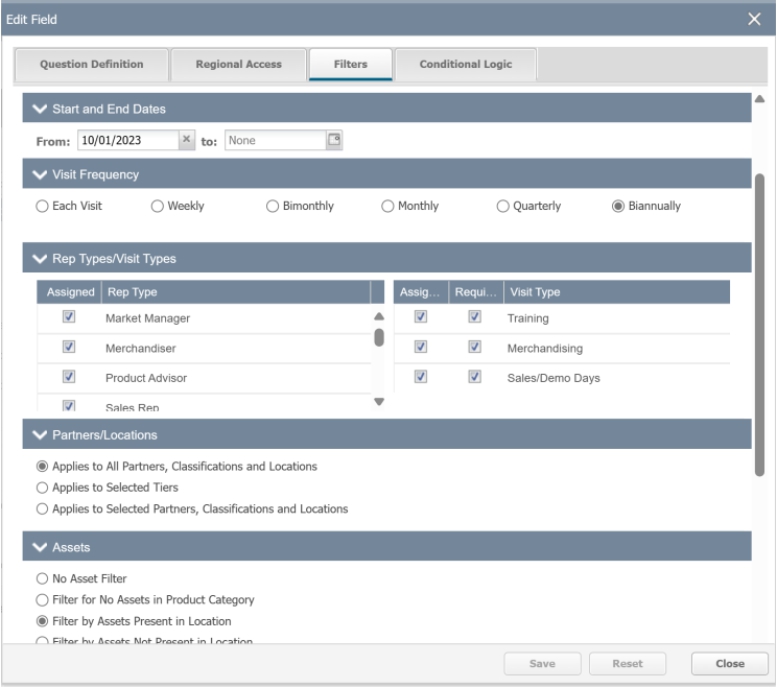Viewport: 777px width, 688px height.
Task: Select the Filters tab
Action: click(350, 64)
